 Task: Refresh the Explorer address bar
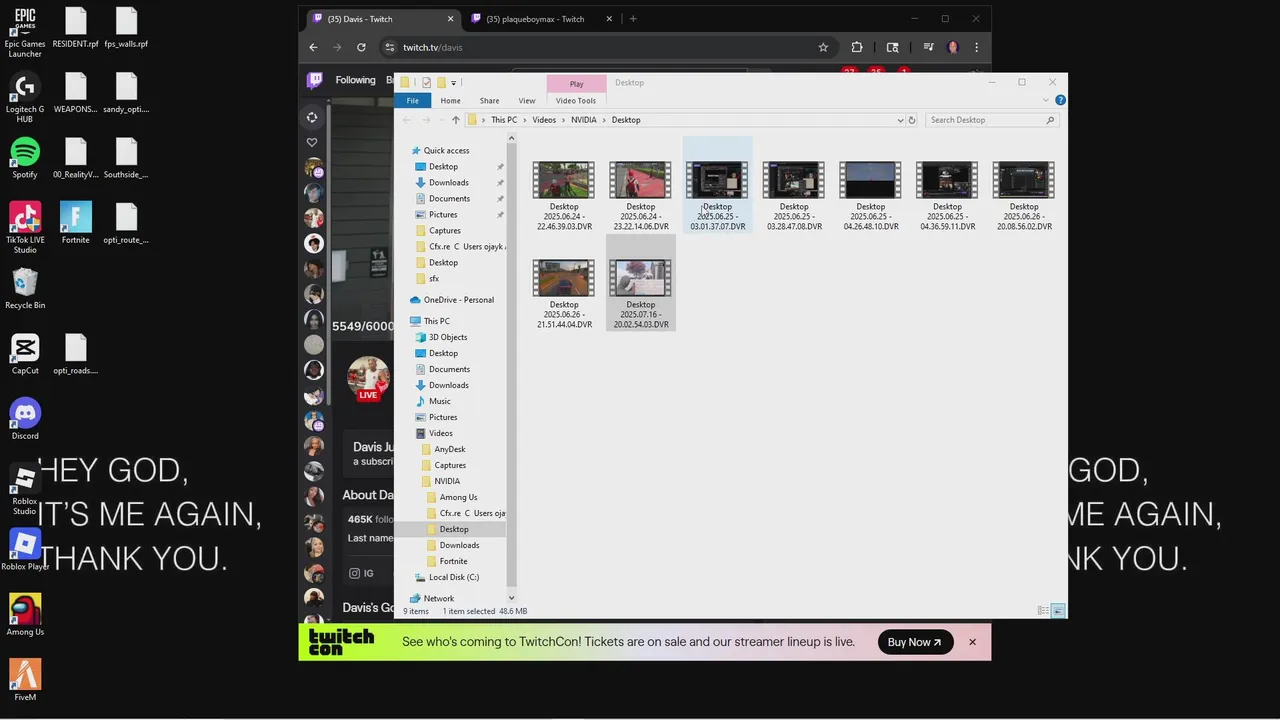pos(911,120)
